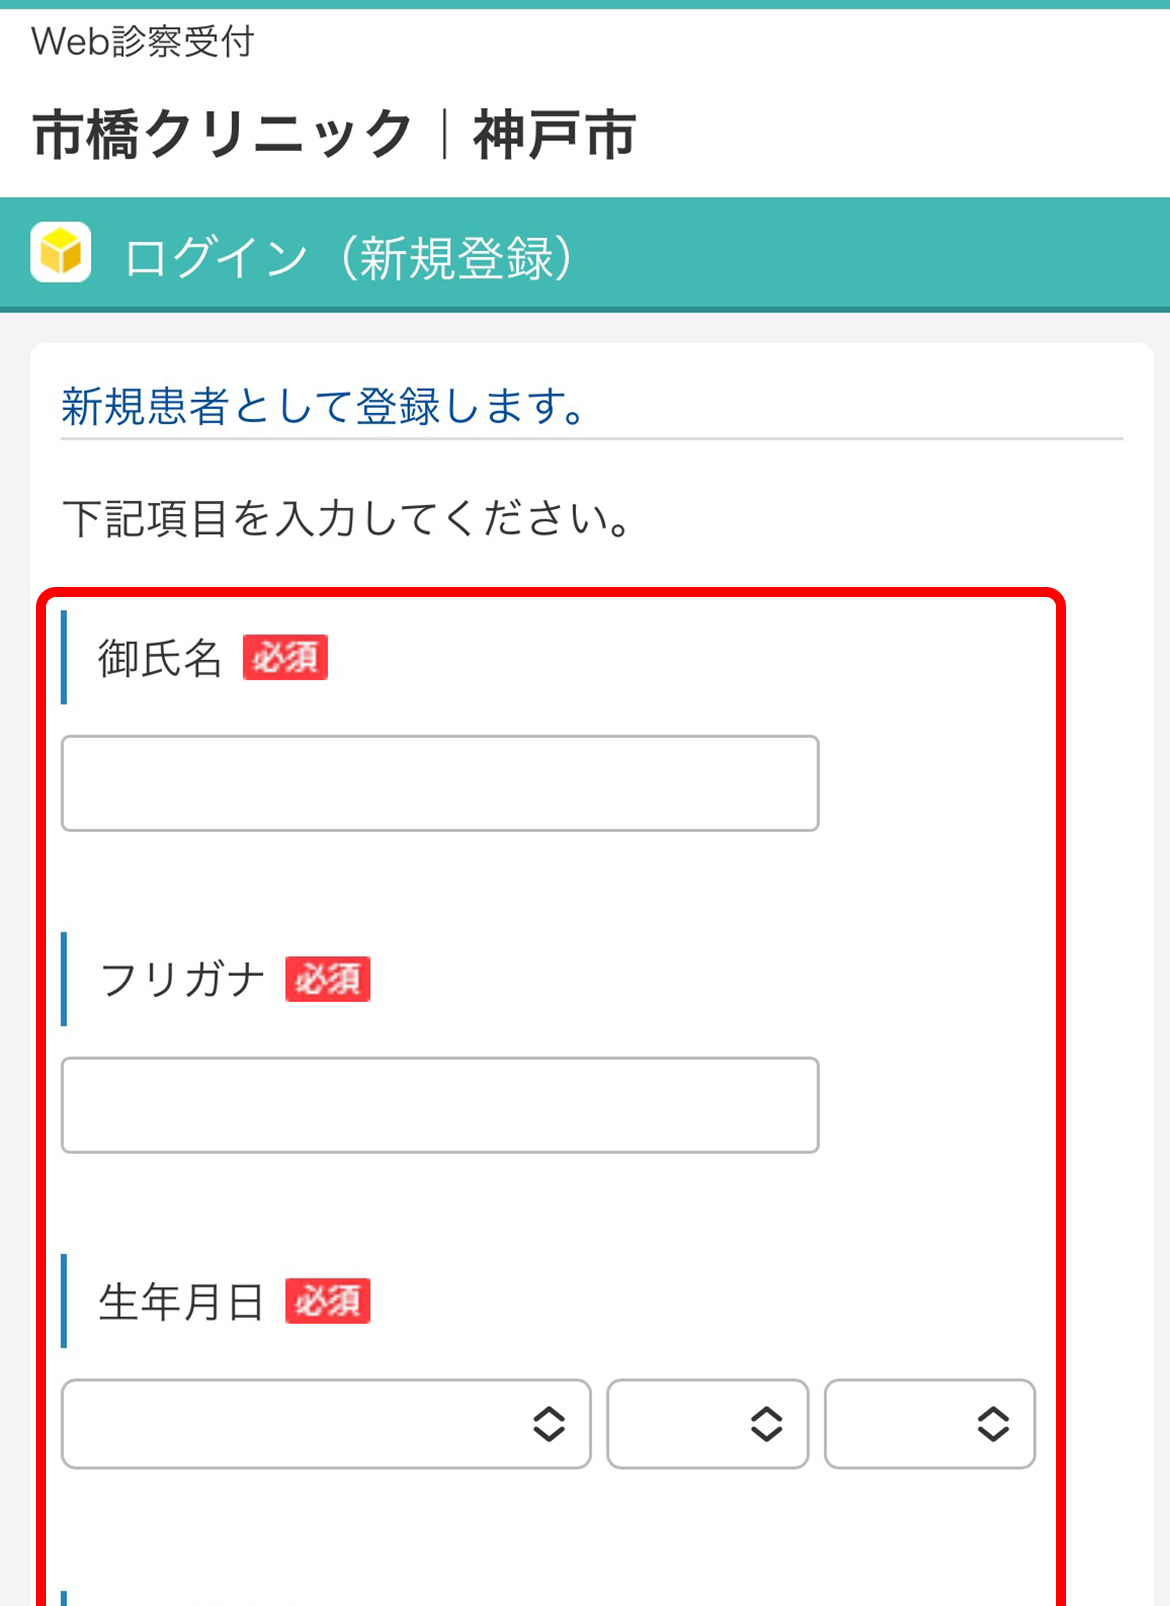The height and width of the screenshot is (1606, 1170).
Task: Click the up-down arrows on the birth day selector
Action: pyautogui.click(x=992, y=1424)
